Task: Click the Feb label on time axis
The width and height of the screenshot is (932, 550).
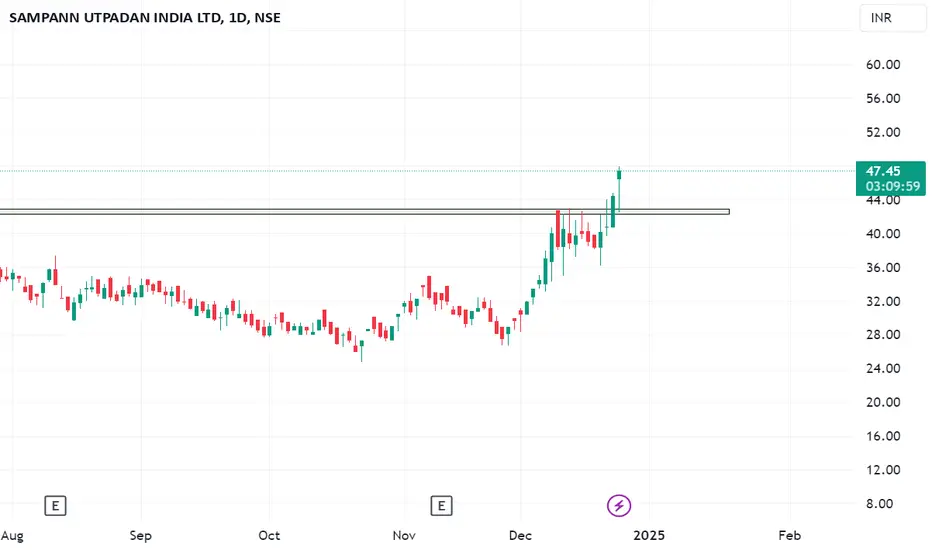Action: [789, 536]
